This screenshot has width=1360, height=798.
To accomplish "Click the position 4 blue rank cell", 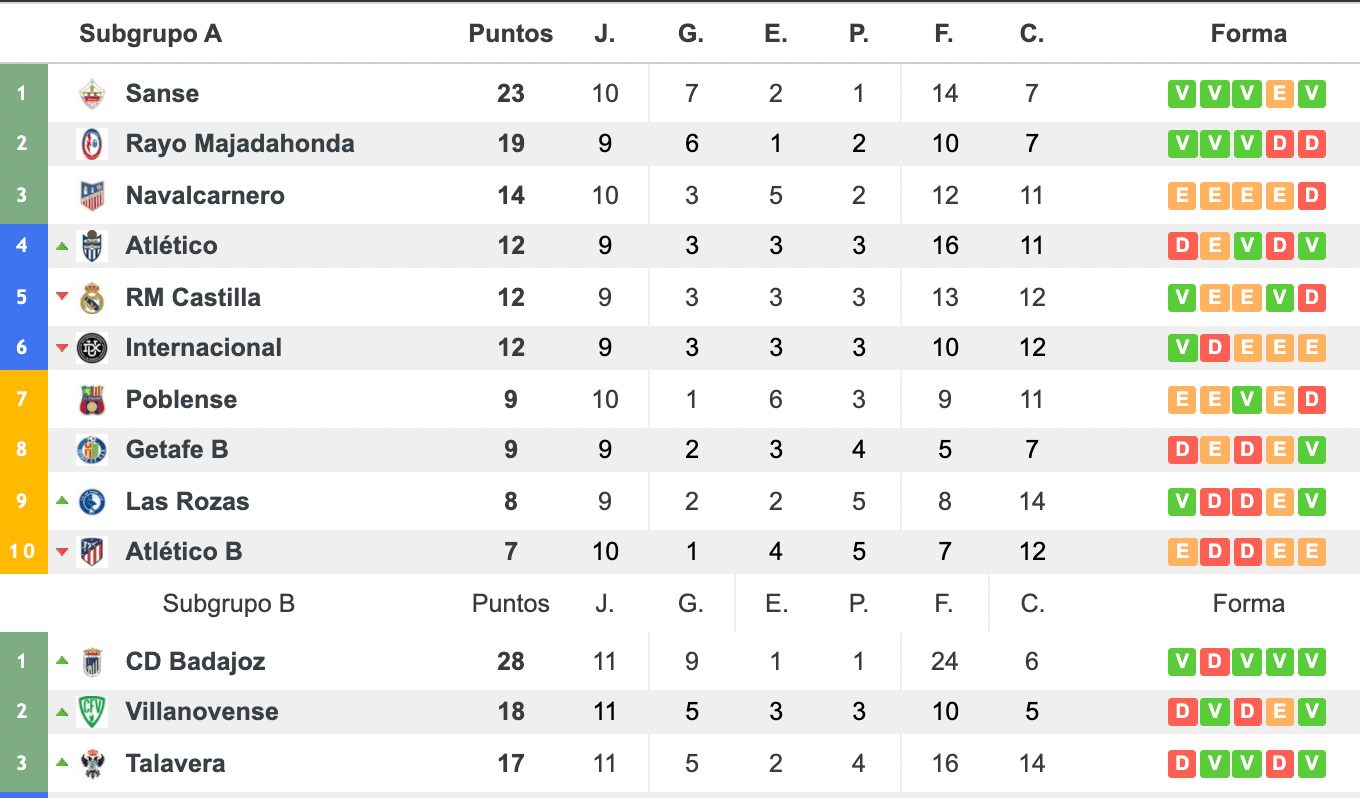I will [23, 245].
